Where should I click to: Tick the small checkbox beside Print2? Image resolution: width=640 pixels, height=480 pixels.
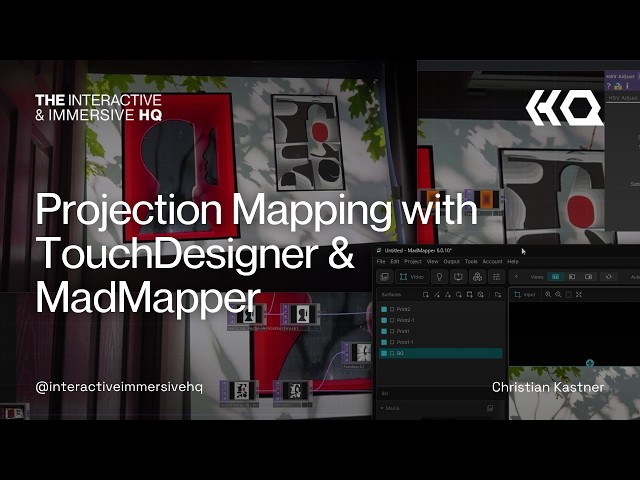392,309
